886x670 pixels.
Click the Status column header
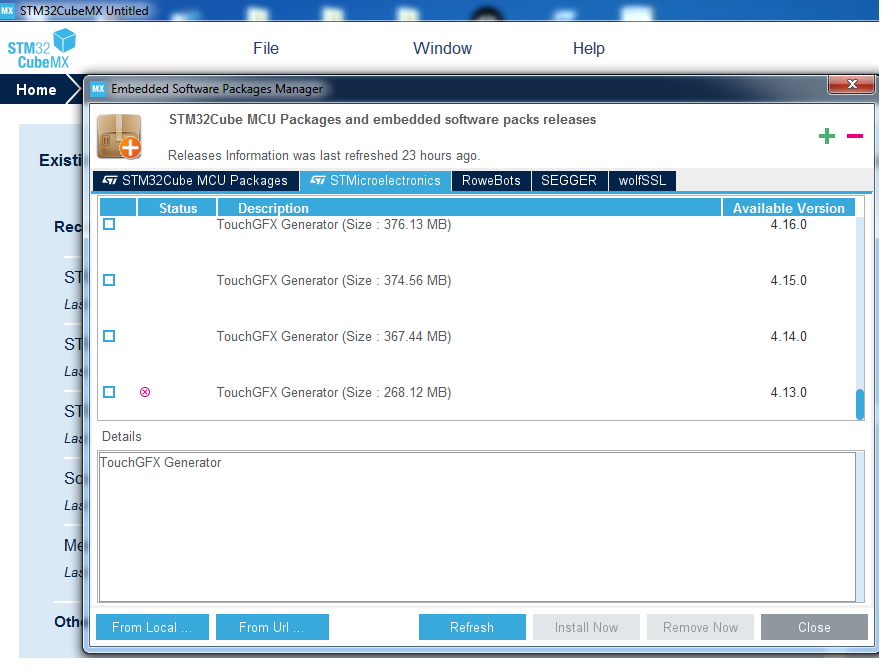coord(177,208)
